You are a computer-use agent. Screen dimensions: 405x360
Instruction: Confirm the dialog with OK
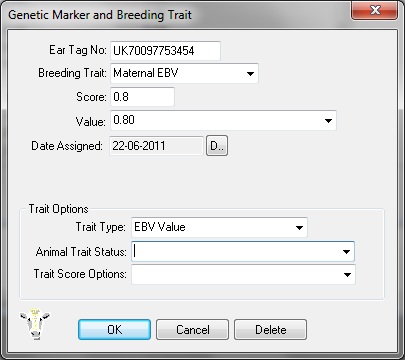[114, 330]
